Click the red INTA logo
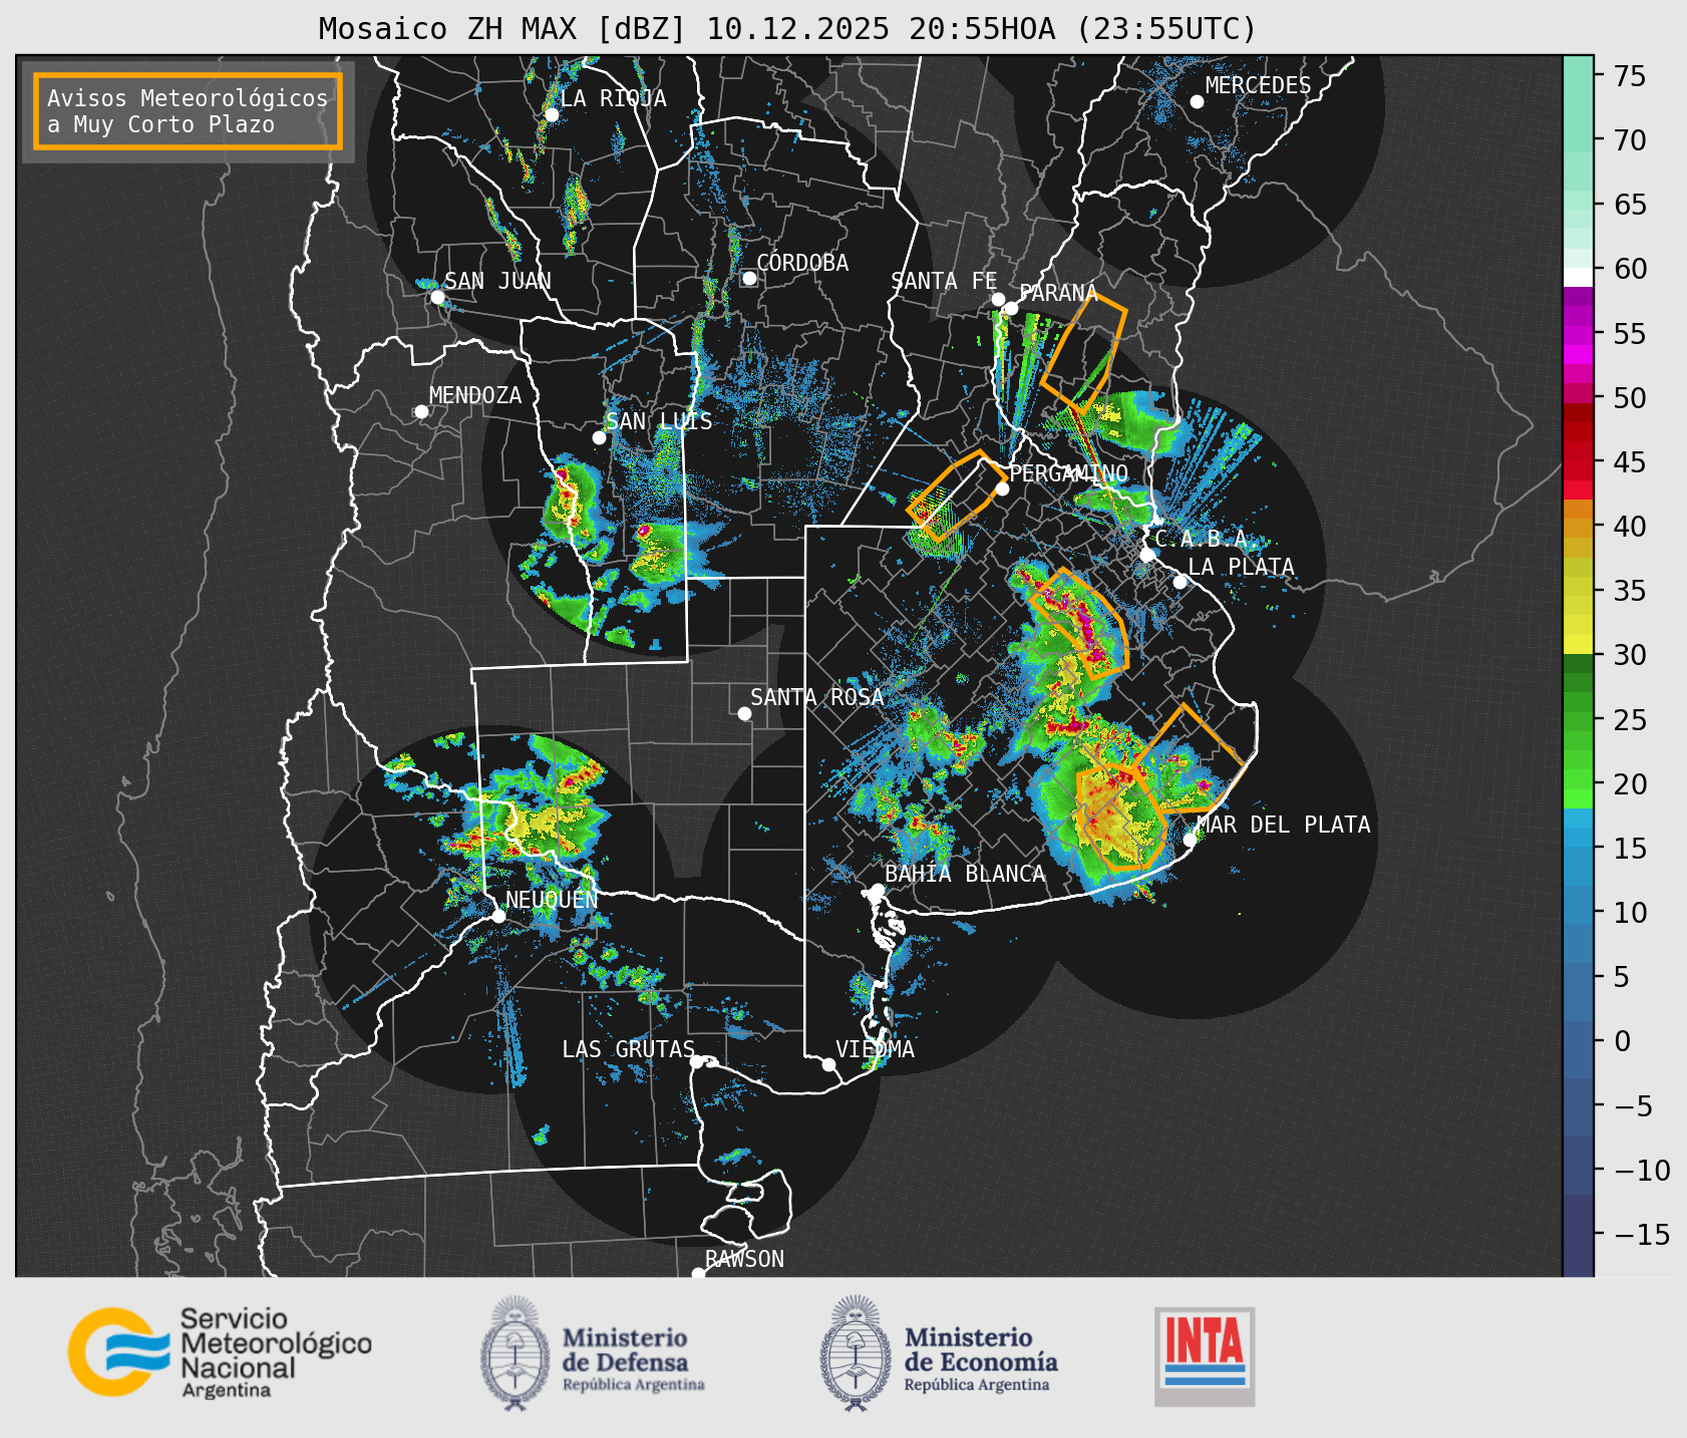 tap(1204, 1356)
